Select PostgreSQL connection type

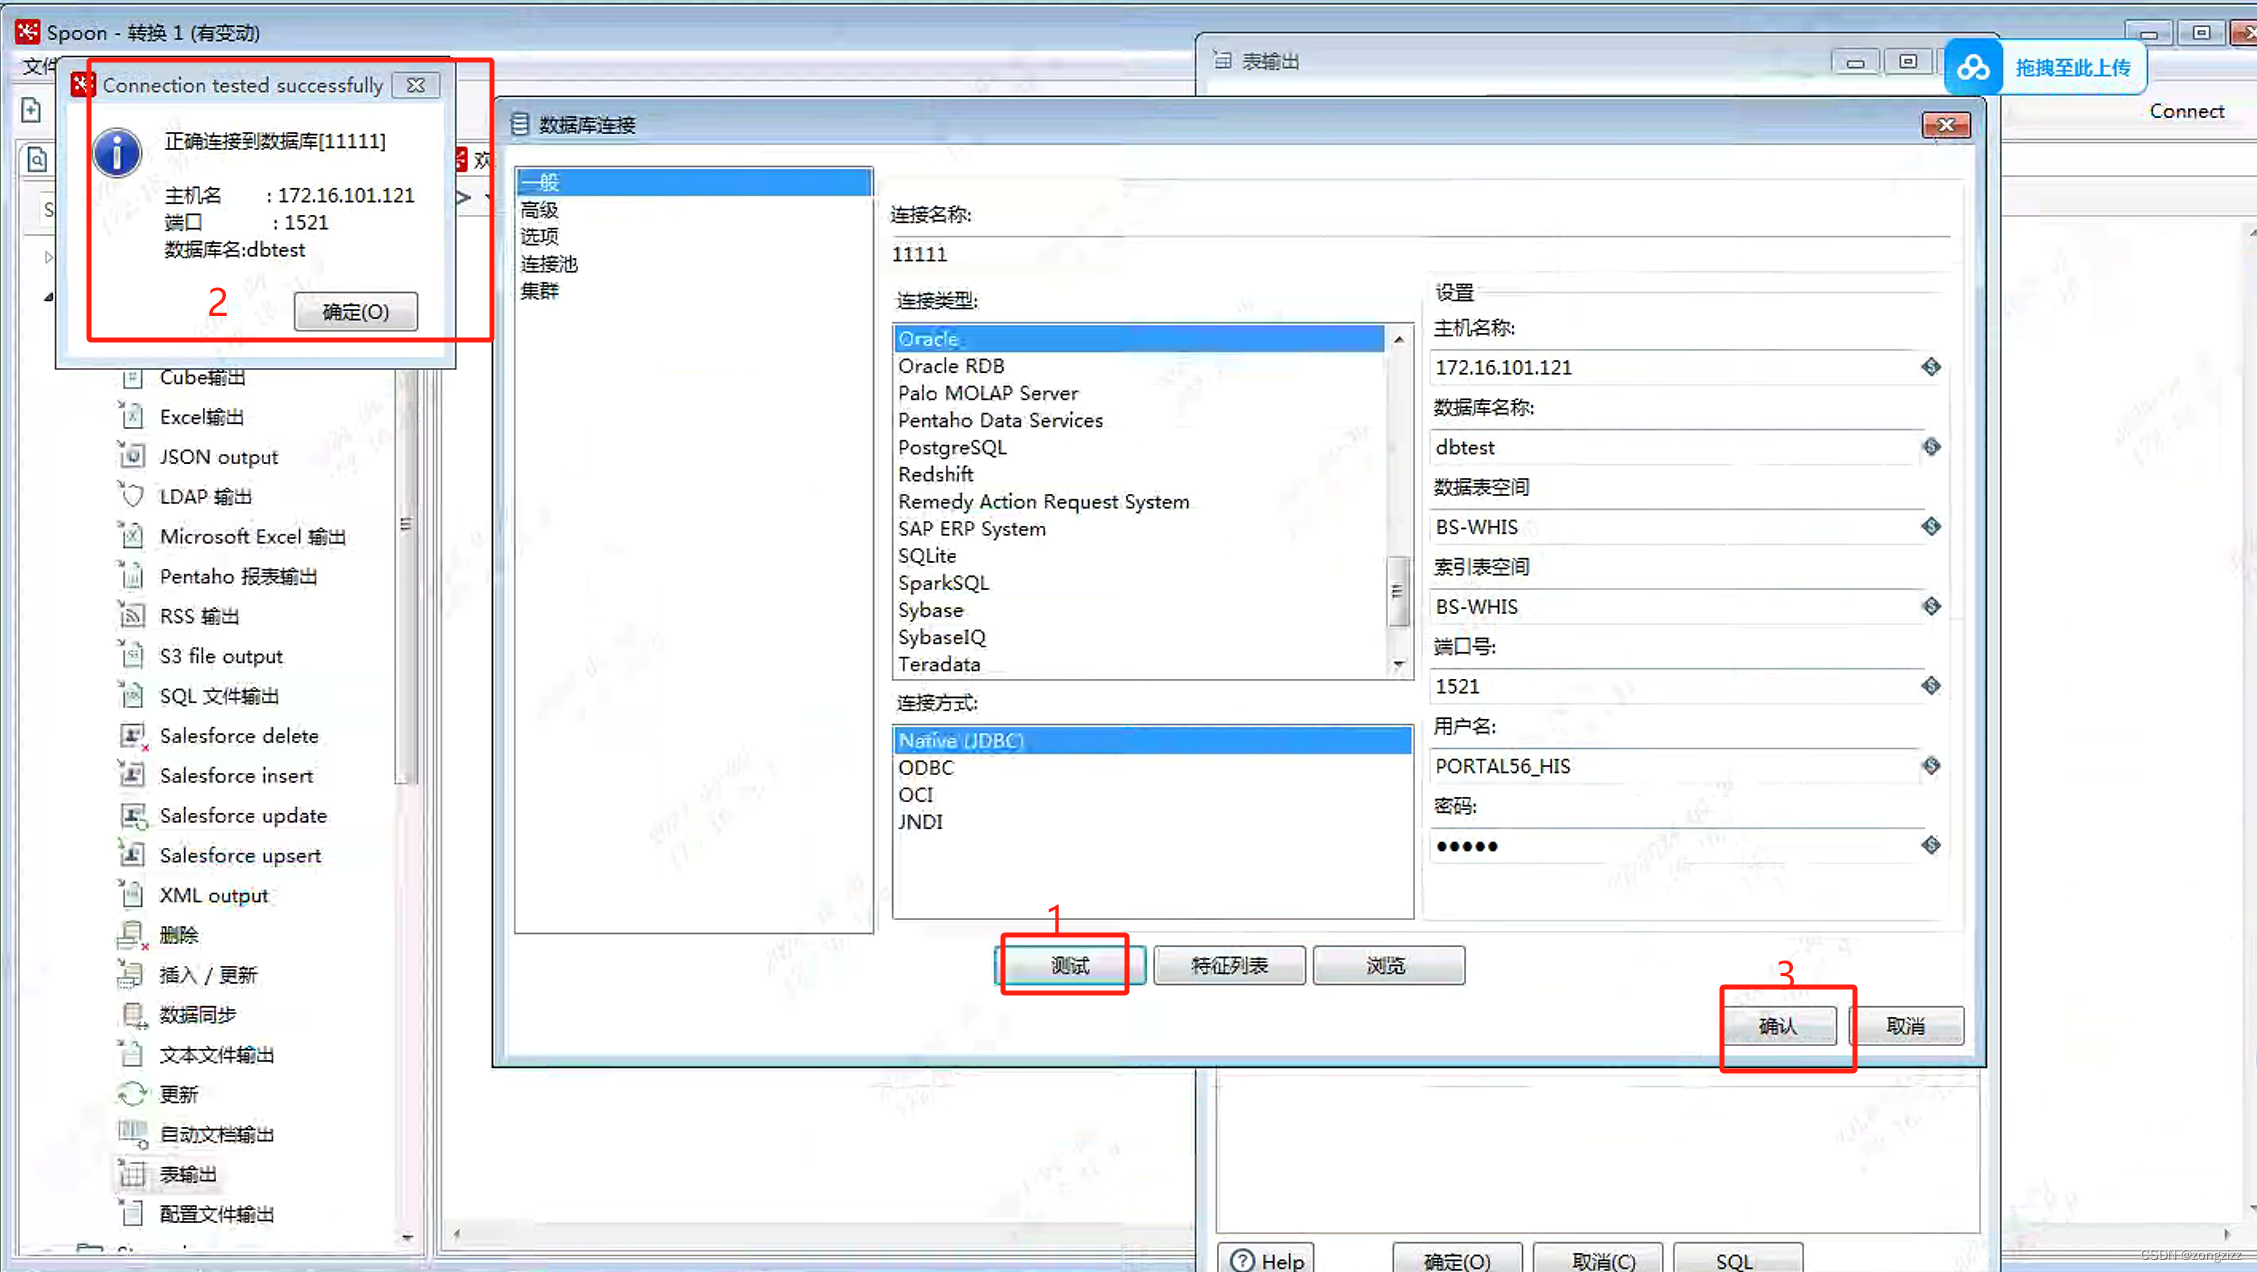click(x=952, y=447)
